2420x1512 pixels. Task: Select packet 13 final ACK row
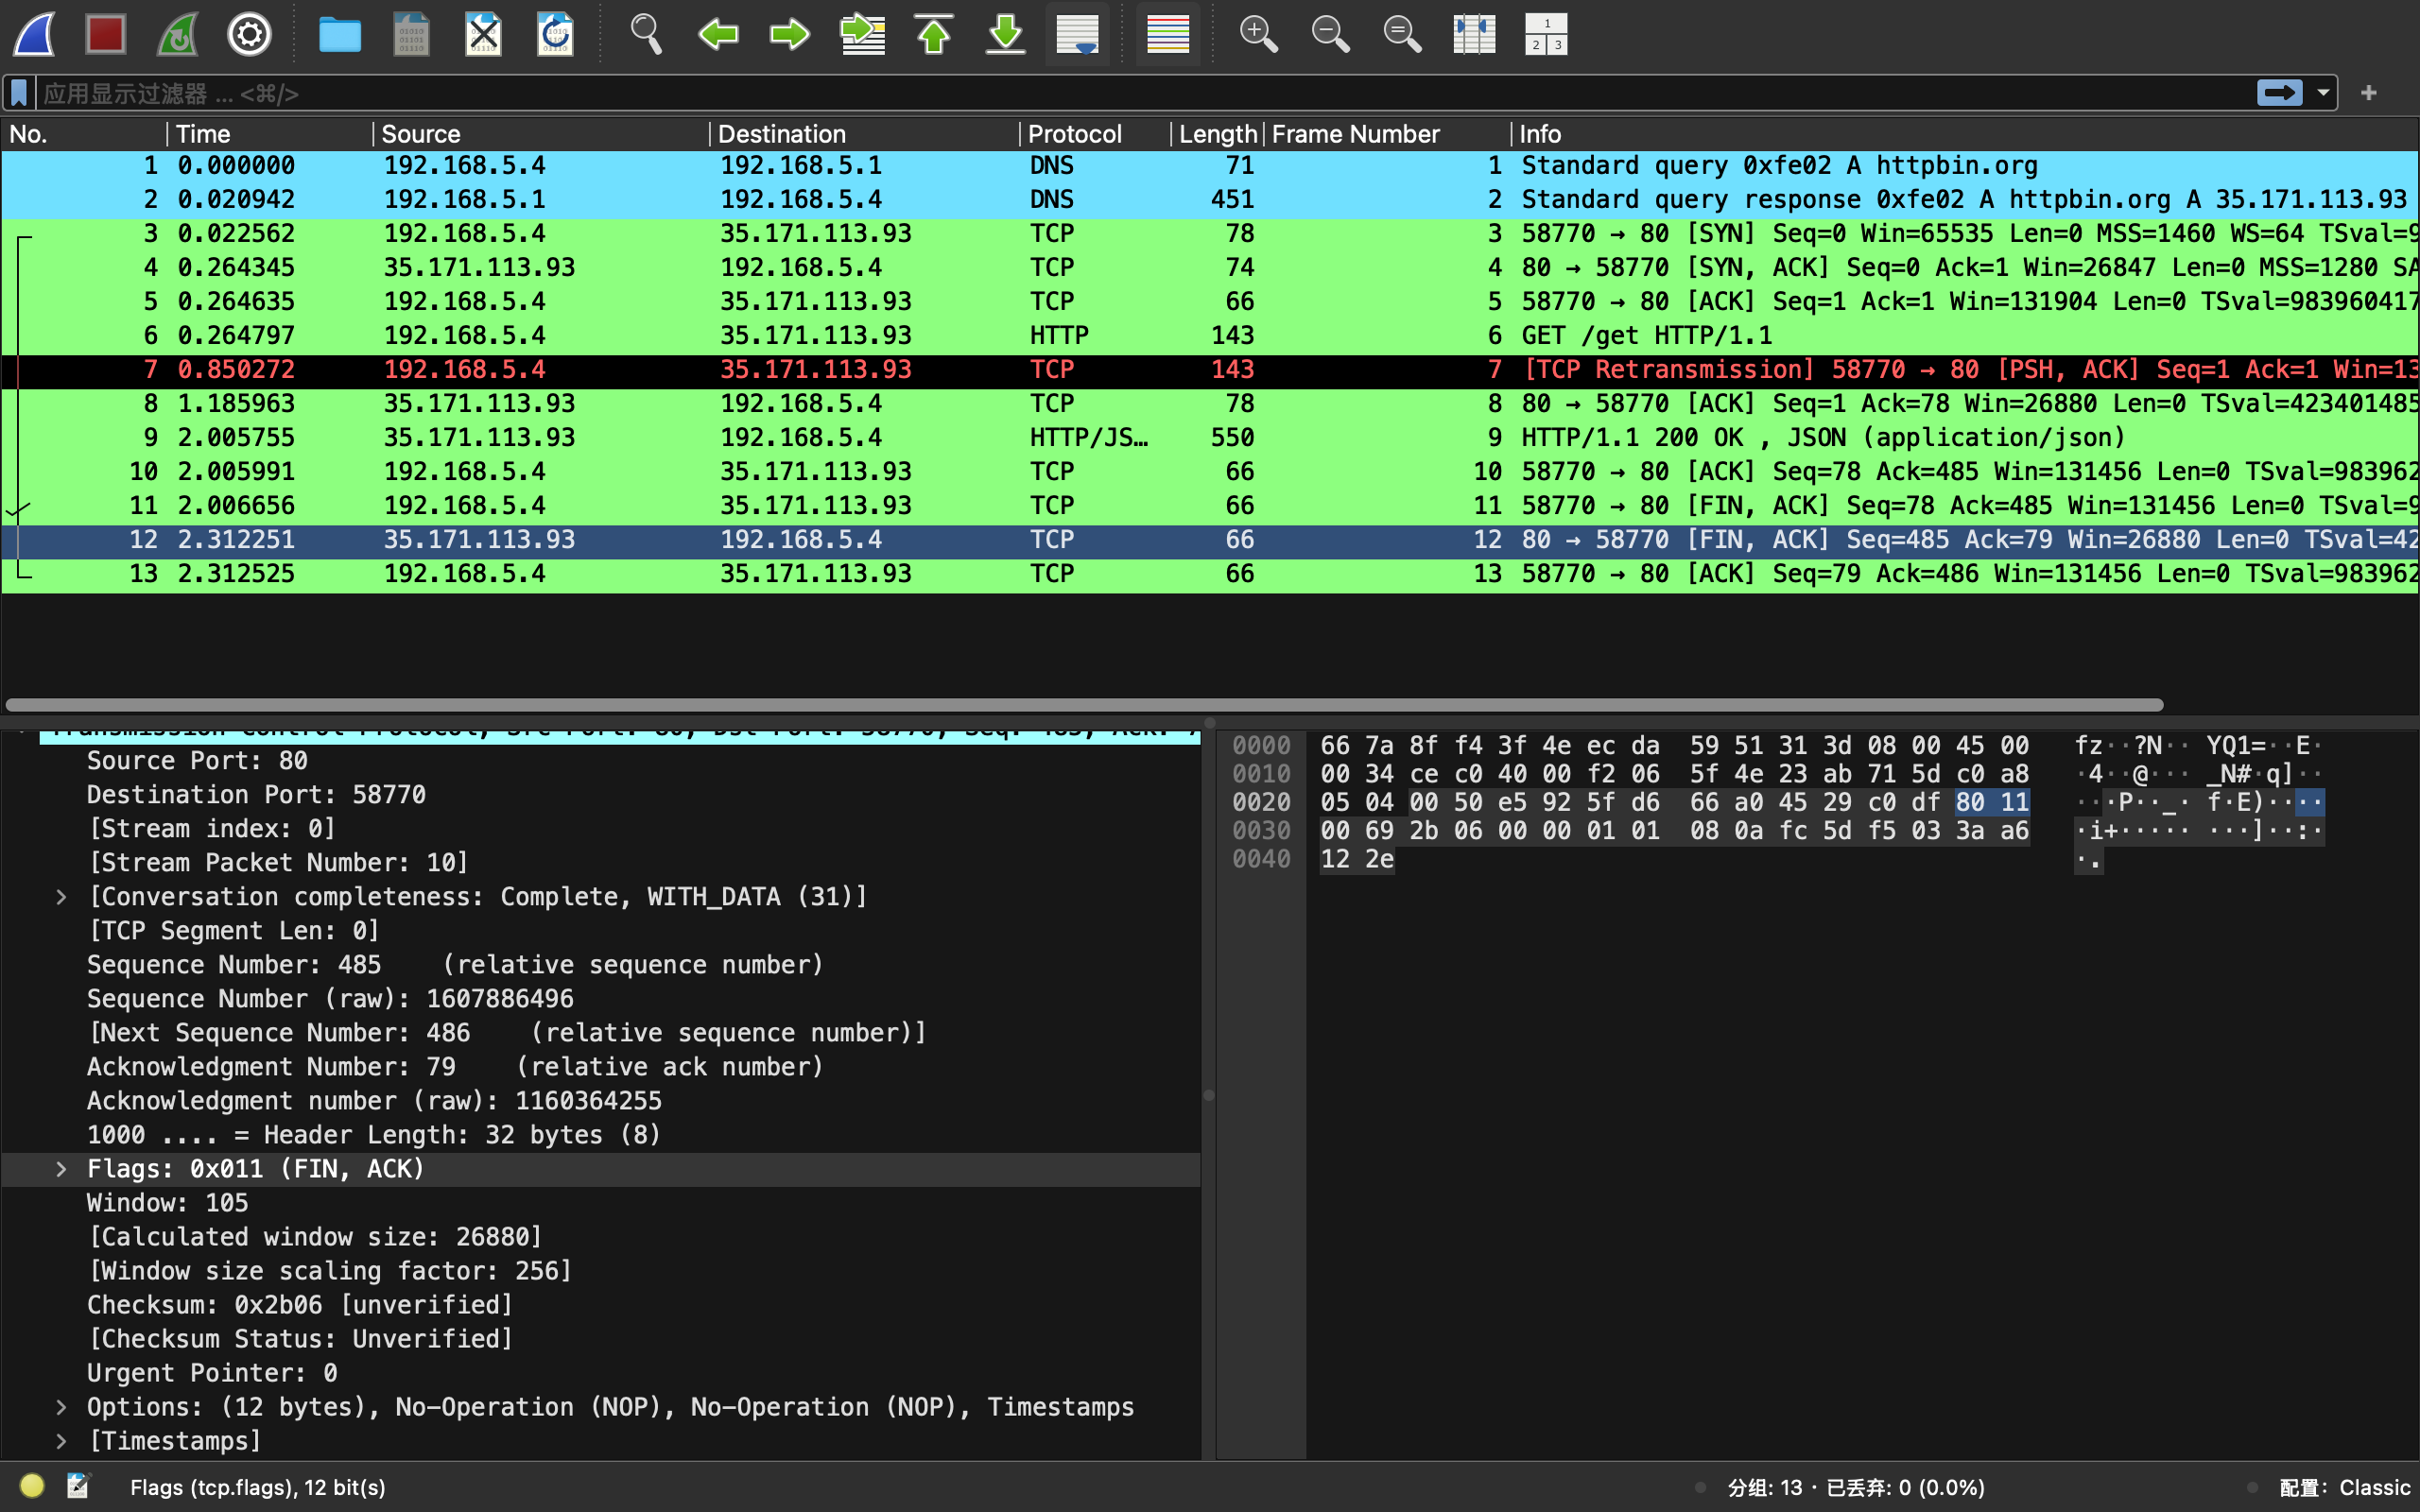pos(1210,574)
